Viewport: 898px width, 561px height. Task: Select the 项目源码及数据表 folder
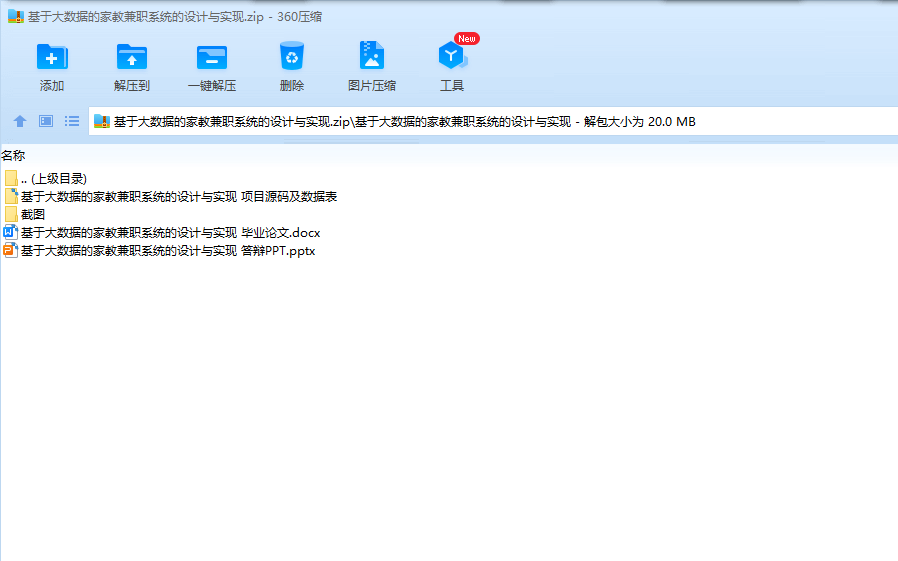click(170, 196)
